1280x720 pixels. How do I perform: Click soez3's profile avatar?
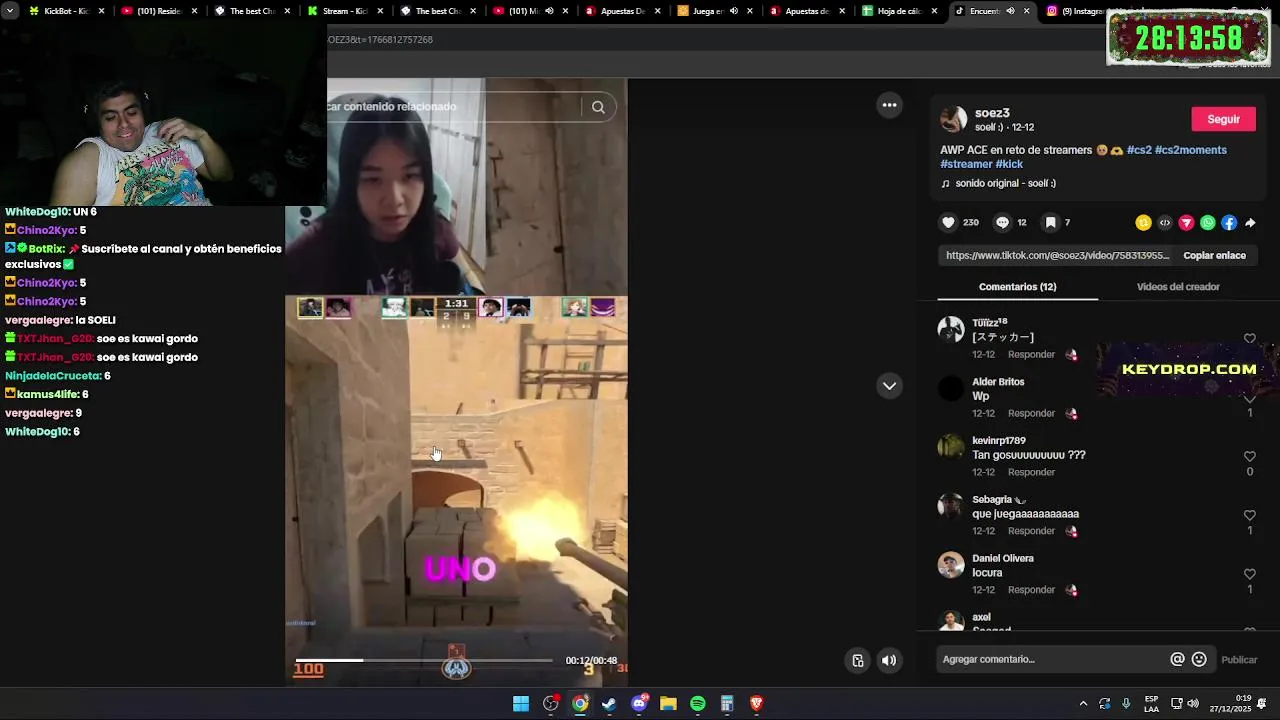(954, 119)
